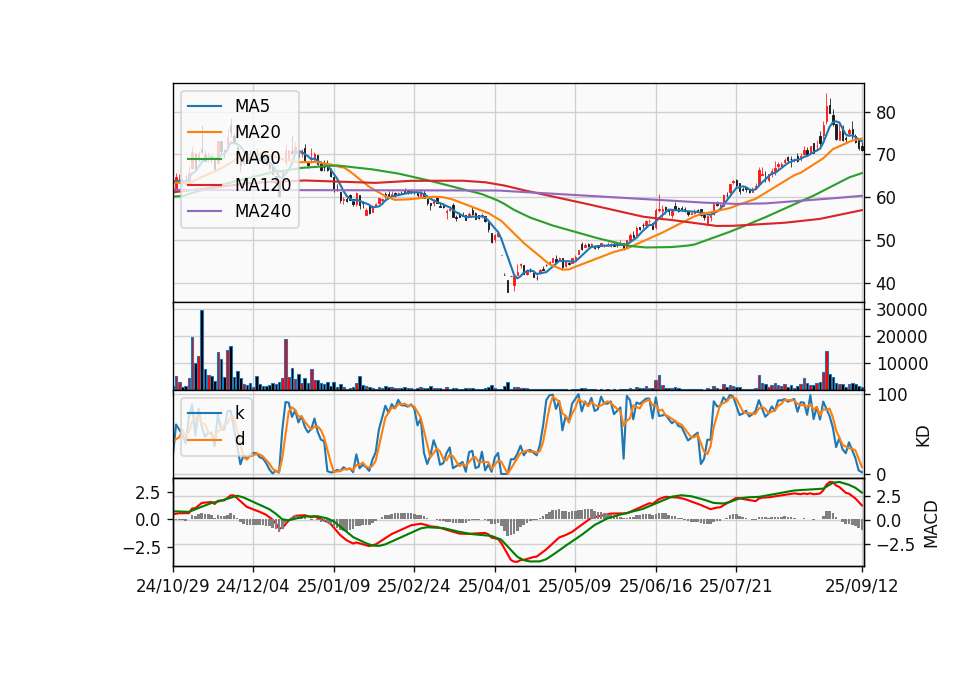Click the 'd' label in KD legend
This screenshot has height=690, width=960.
tap(240, 439)
